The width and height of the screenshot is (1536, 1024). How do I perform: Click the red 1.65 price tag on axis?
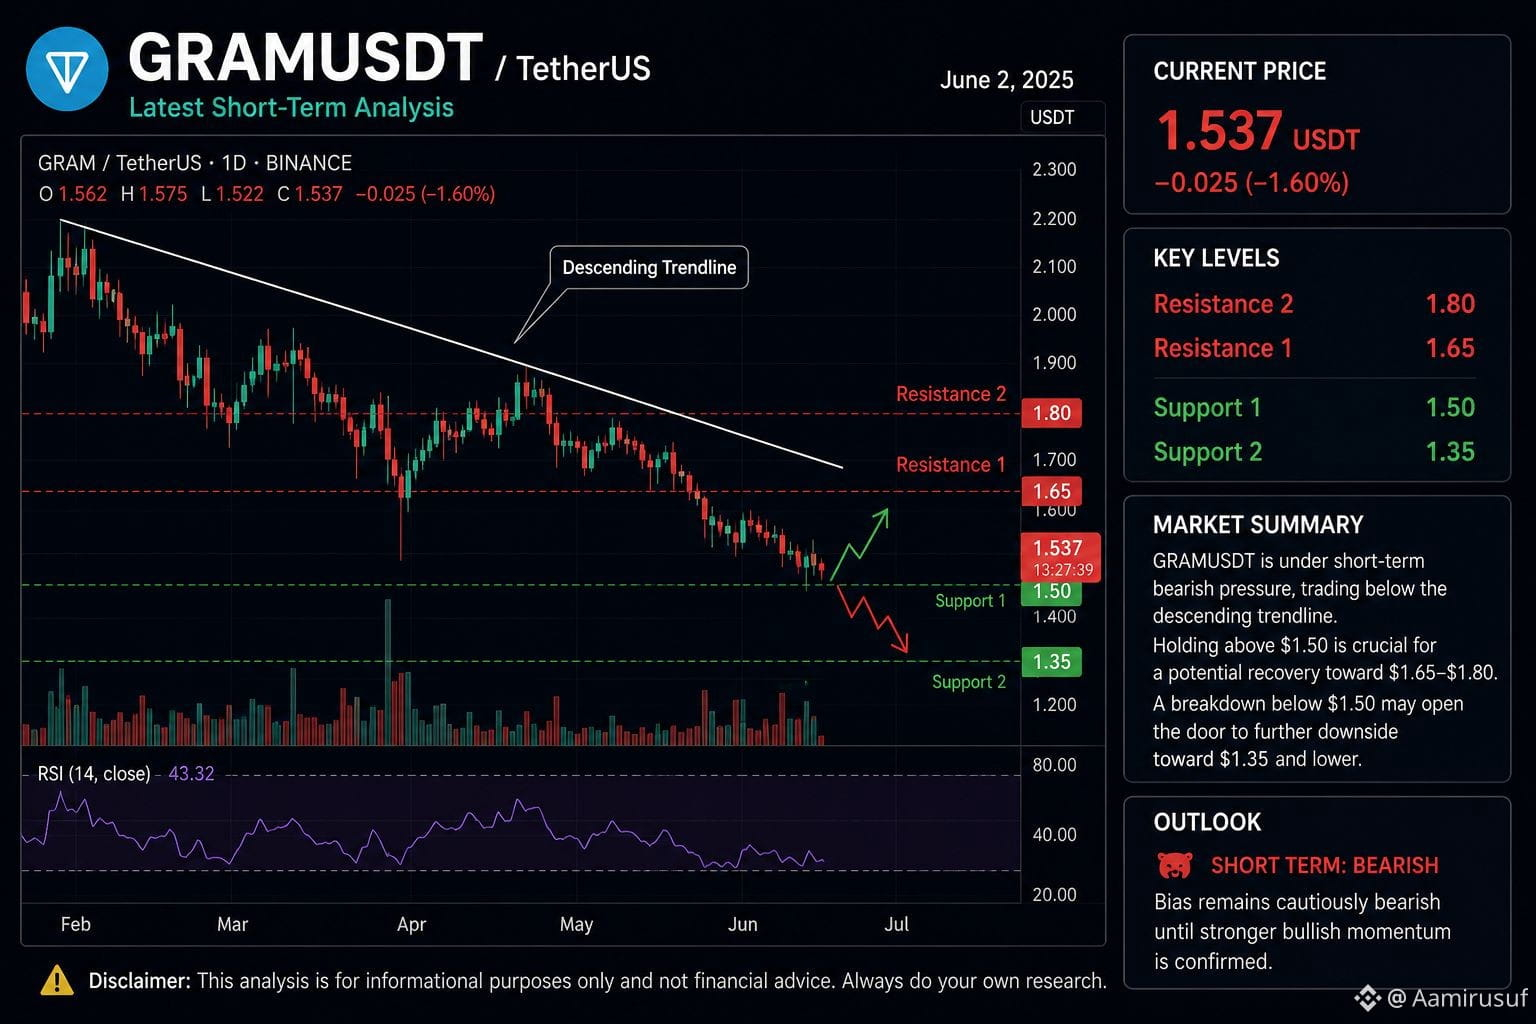1052,491
